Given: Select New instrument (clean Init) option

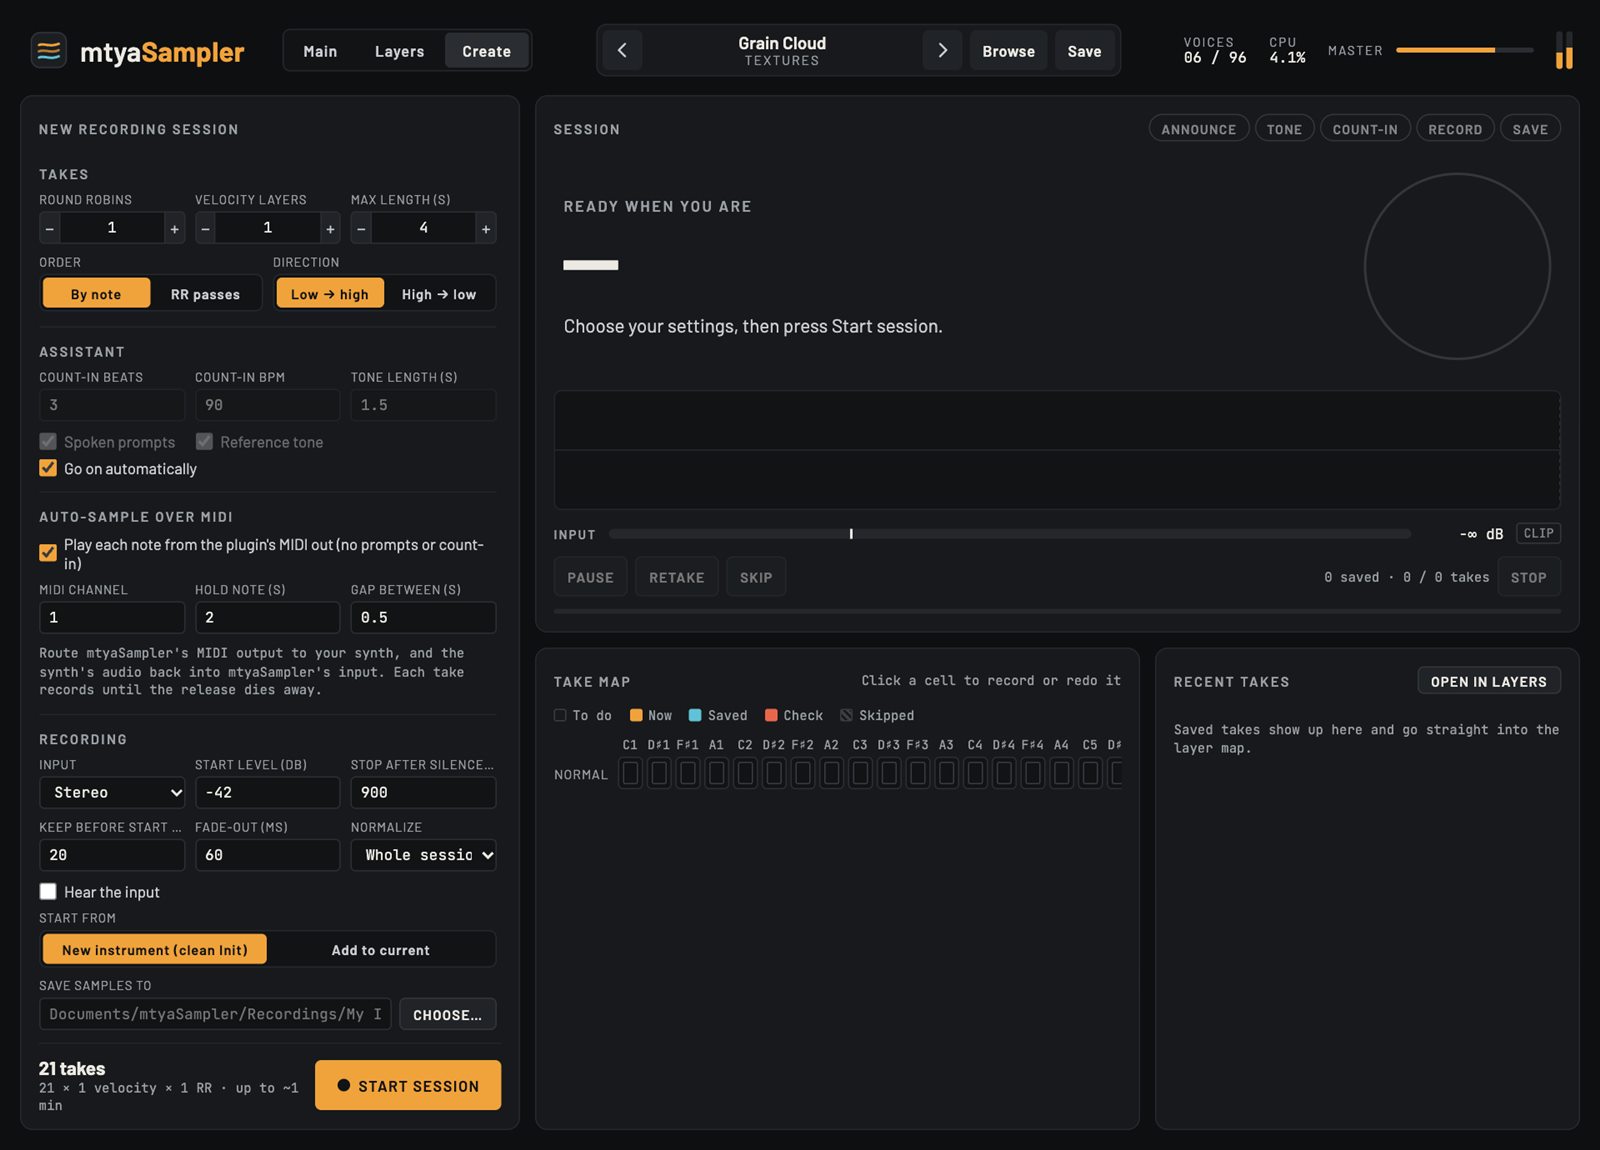Looking at the screenshot, I should coord(155,950).
